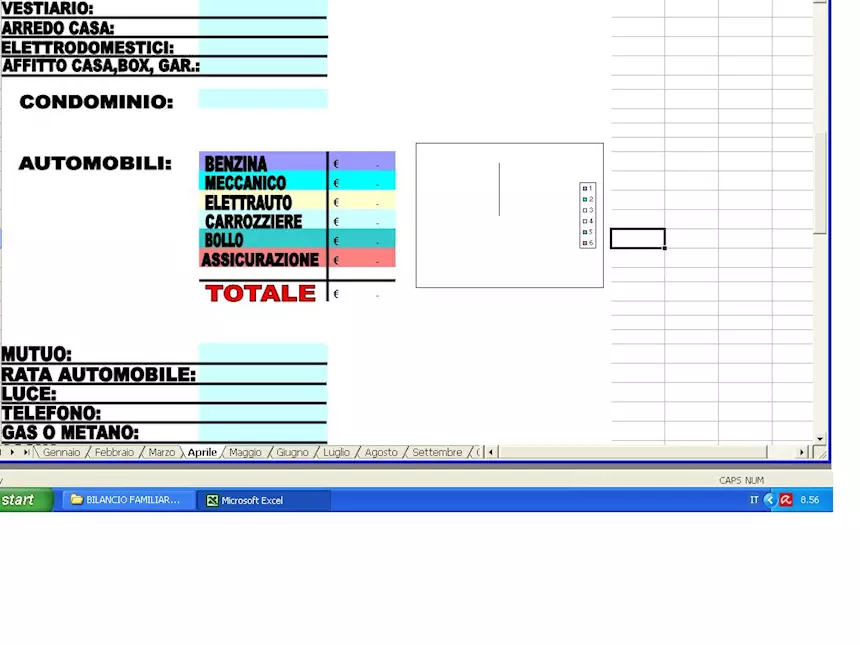Click the taskbar clock 8.56
Viewport: 860px width, 645px height.
click(x=810, y=500)
